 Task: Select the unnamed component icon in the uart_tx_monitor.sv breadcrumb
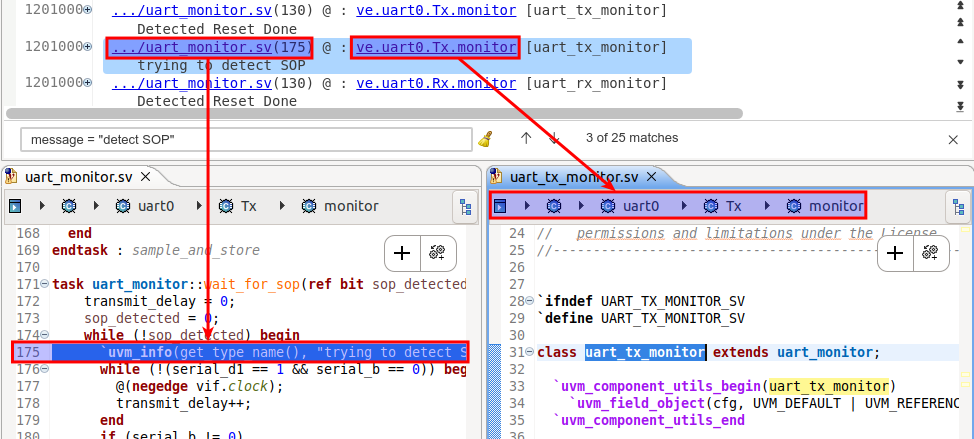554,206
